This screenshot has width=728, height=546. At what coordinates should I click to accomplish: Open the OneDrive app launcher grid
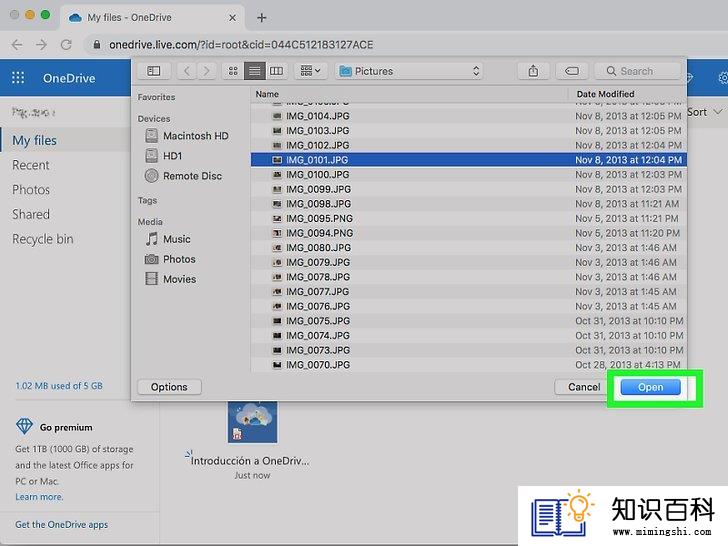point(18,78)
